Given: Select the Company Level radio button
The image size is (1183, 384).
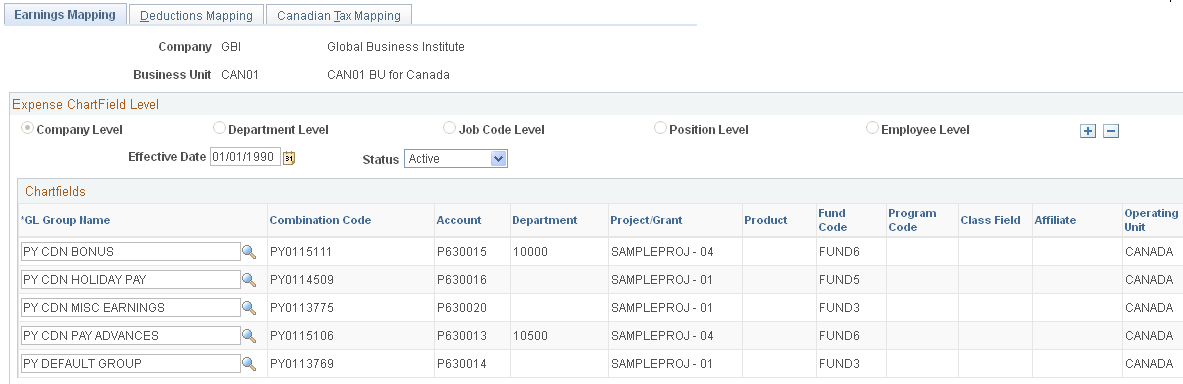Looking at the screenshot, I should pyautogui.click(x=28, y=128).
